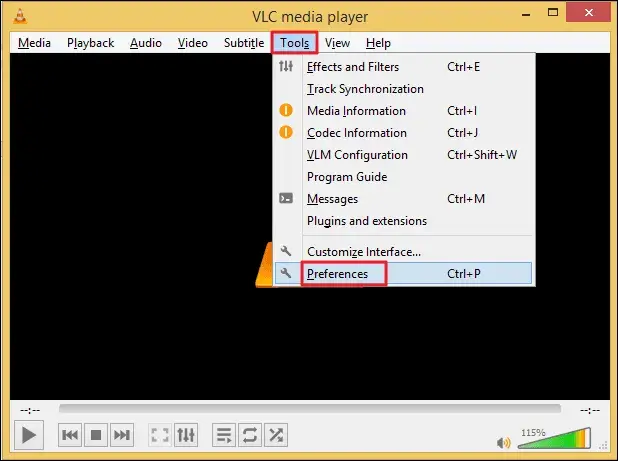The width and height of the screenshot is (618, 461).
Task: Select Track Synchronization
Action: click(403, 89)
